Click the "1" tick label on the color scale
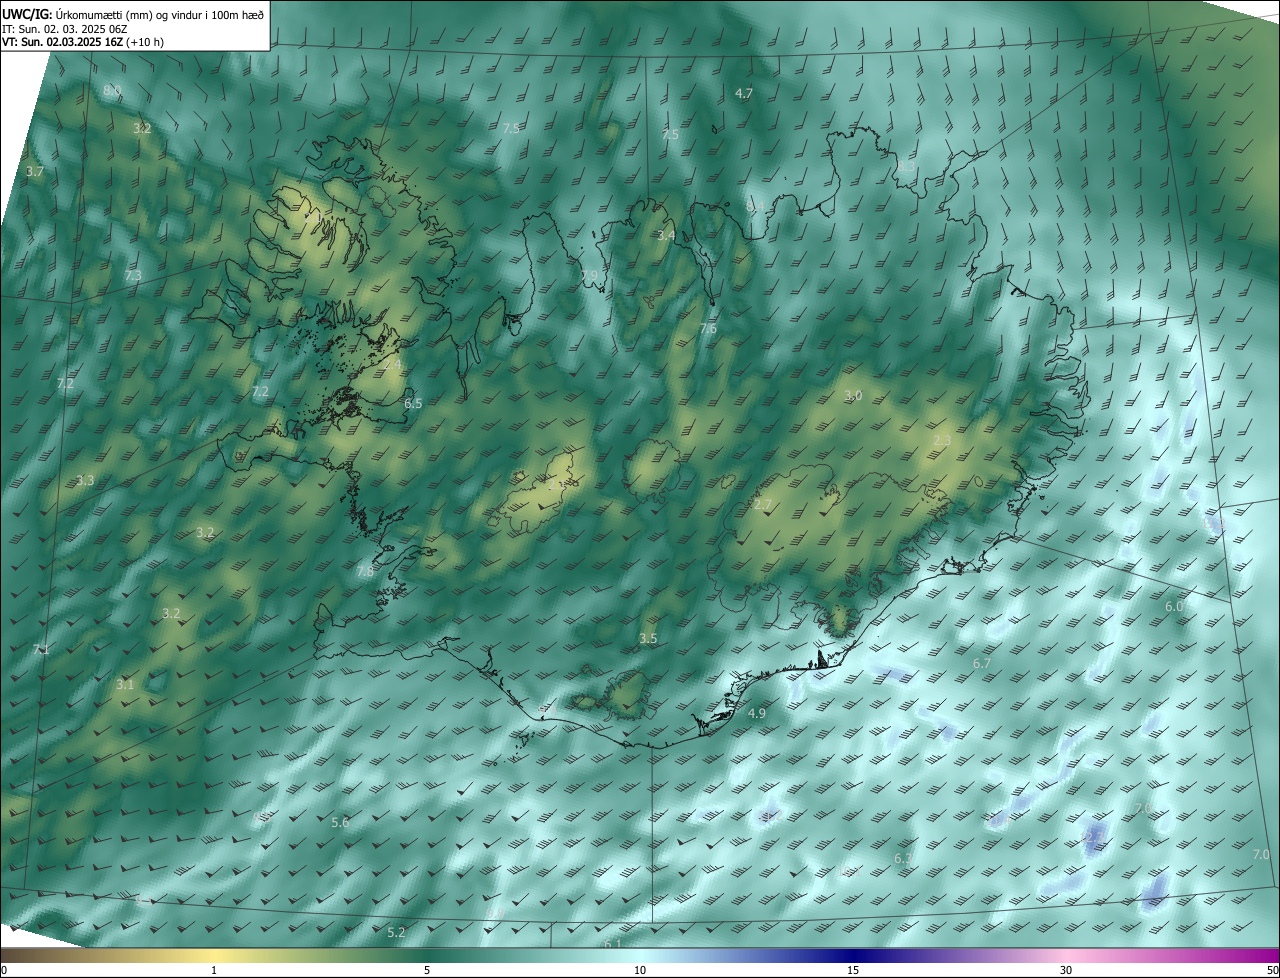Screen dimensions: 1280x978 214,971
